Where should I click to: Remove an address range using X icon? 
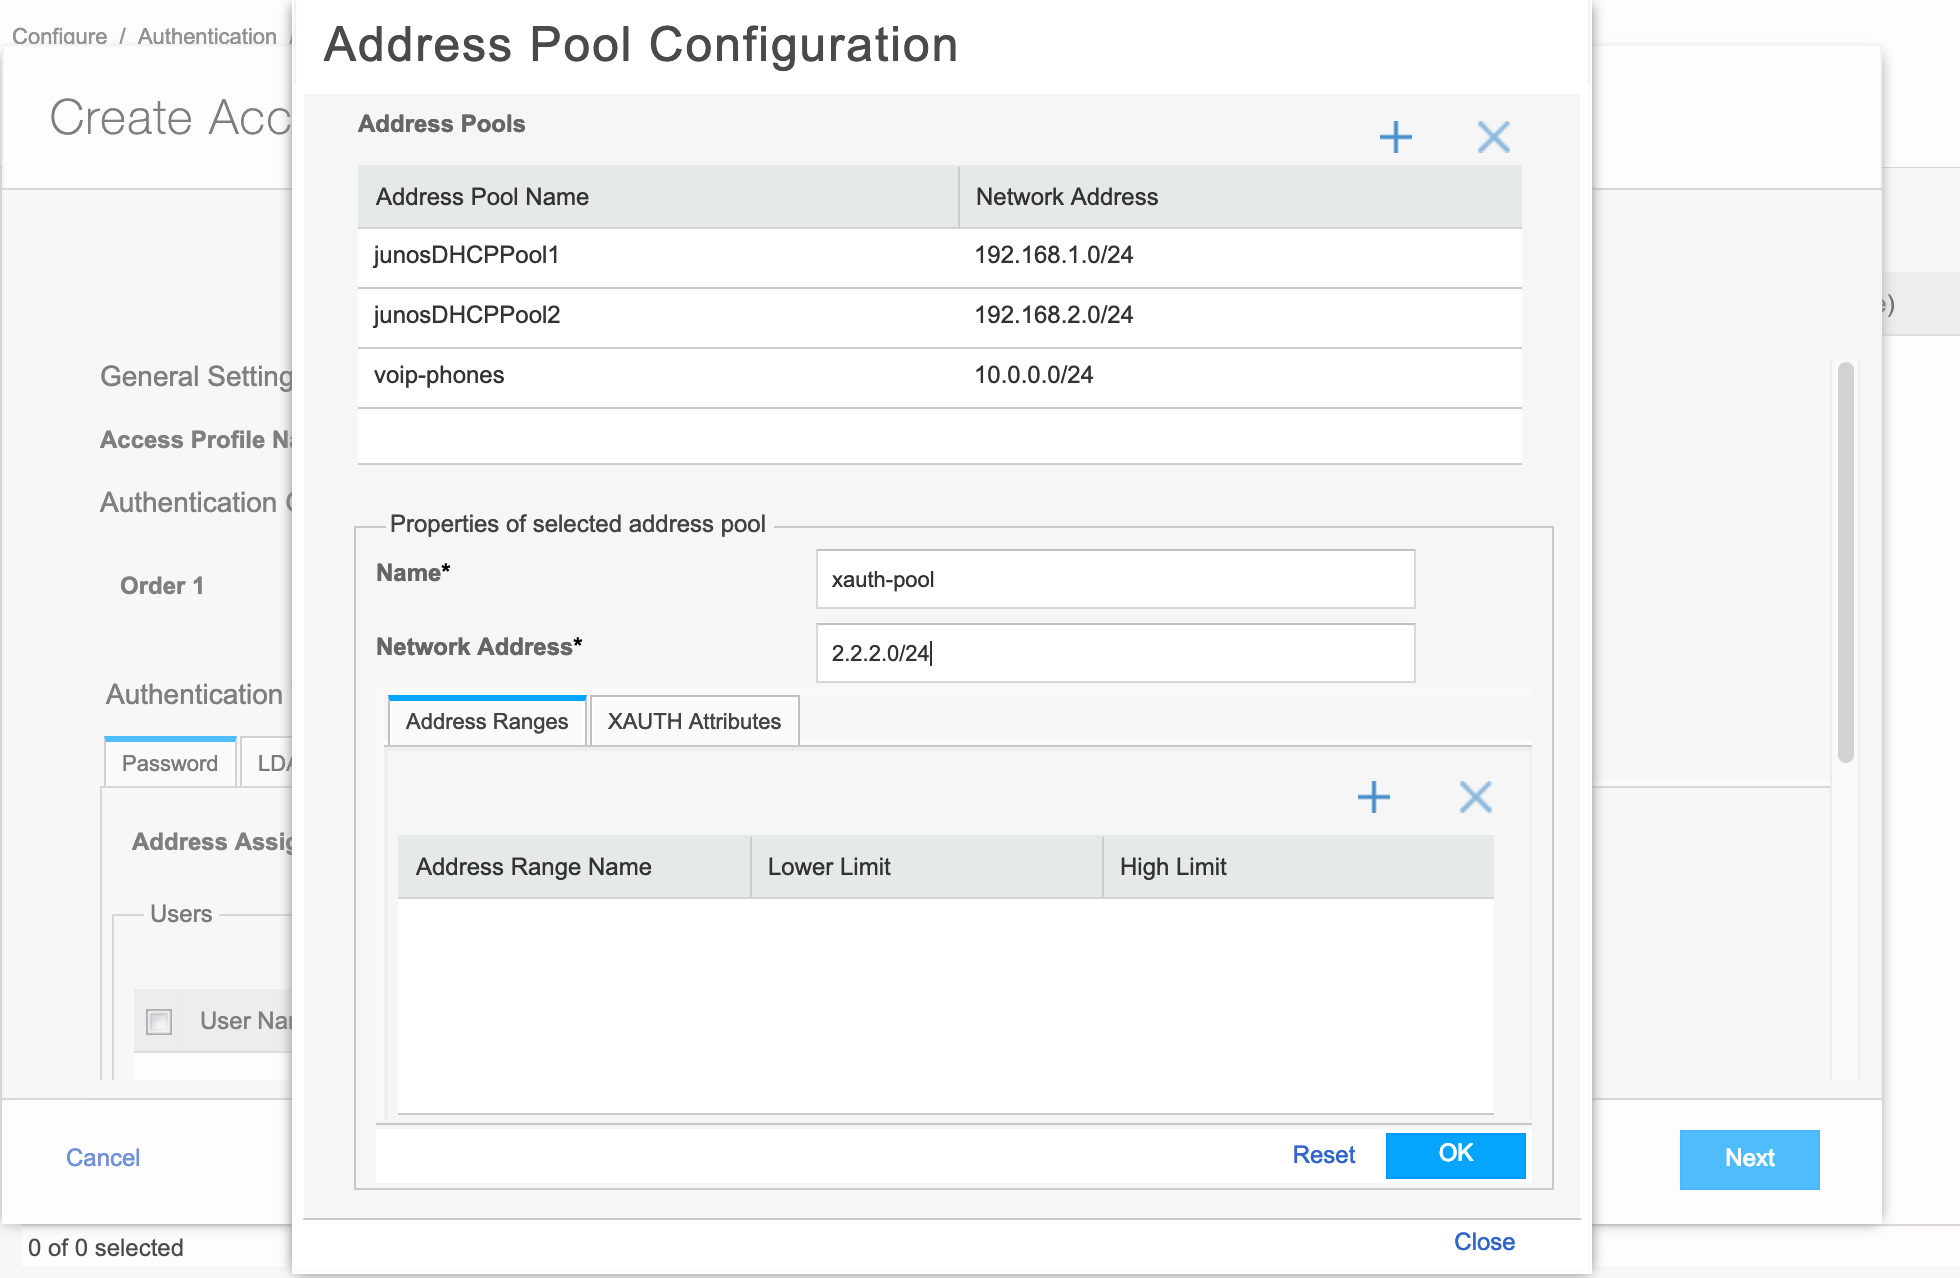(x=1475, y=797)
